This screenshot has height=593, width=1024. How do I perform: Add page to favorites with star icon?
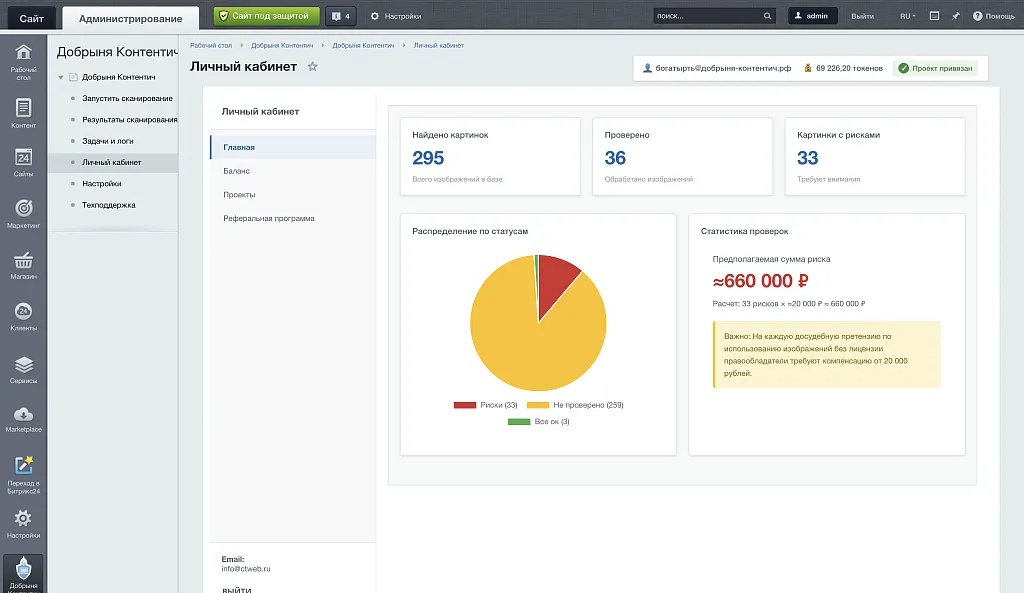pyautogui.click(x=312, y=66)
